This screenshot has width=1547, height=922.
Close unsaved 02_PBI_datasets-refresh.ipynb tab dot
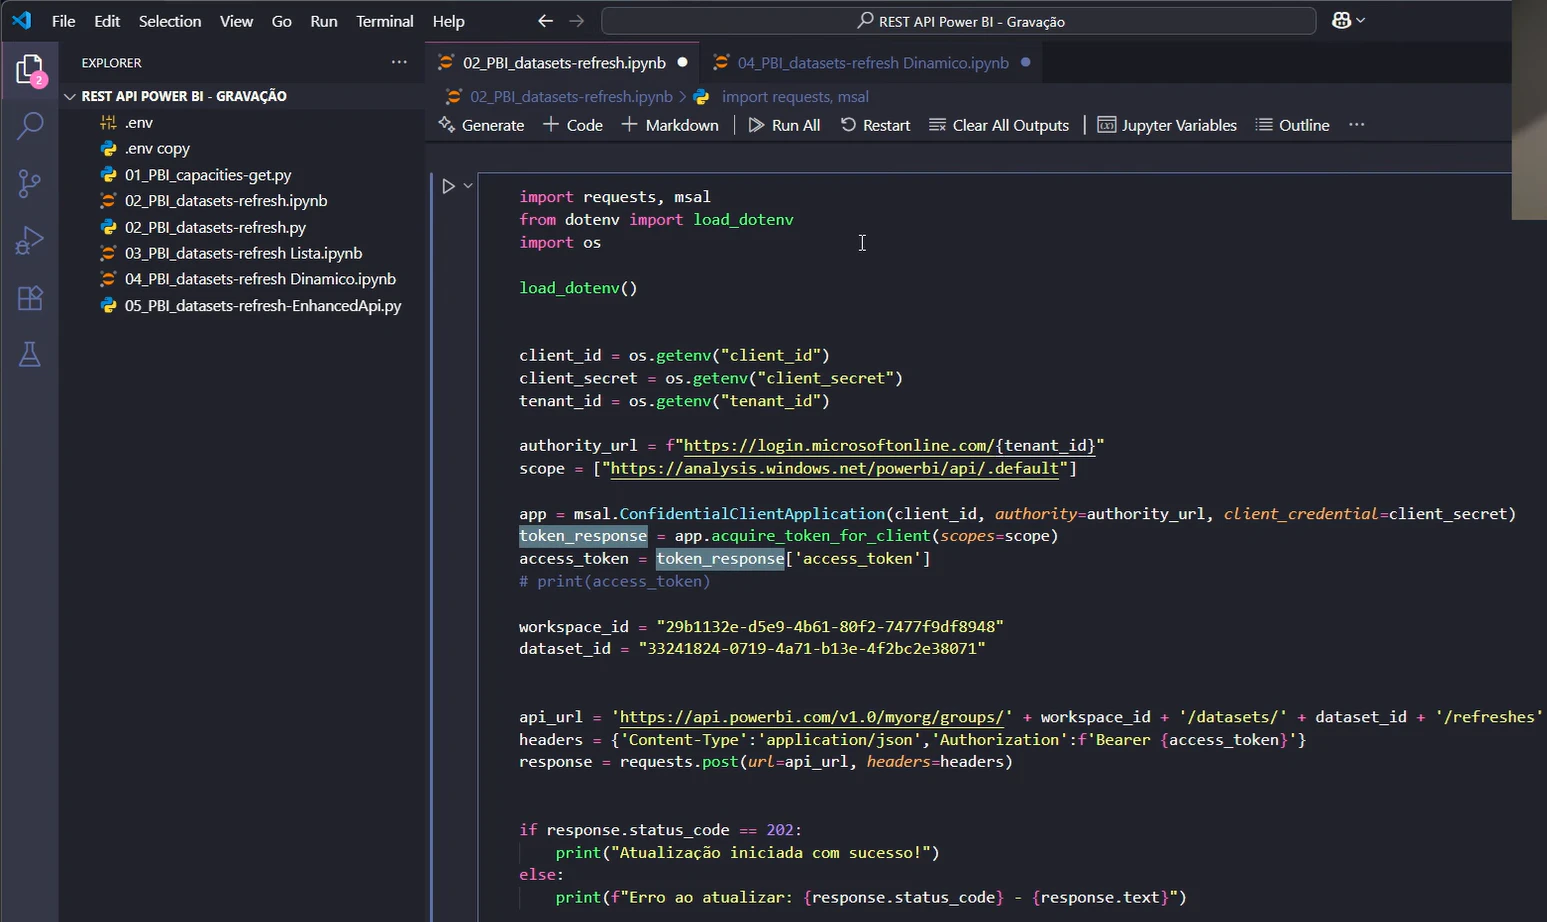click(682, 62)
